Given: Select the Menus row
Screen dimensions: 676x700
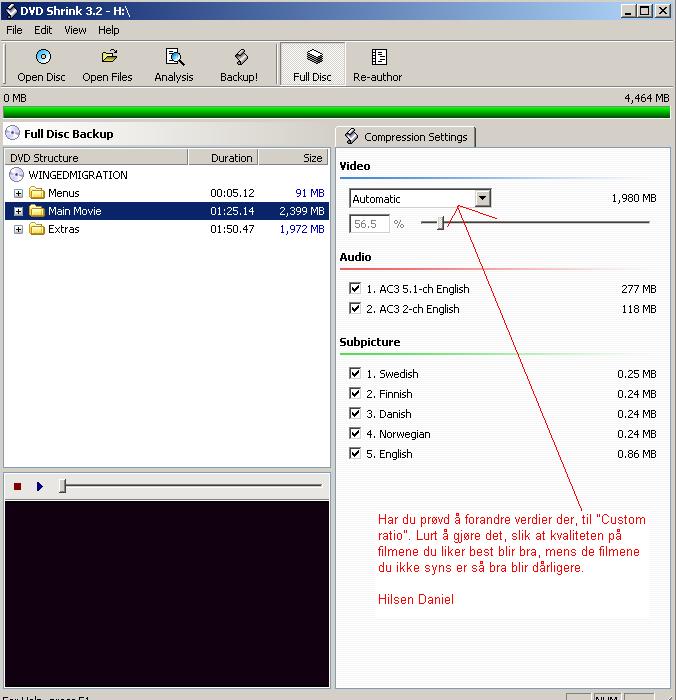Looking at the screenshot, I should click(167, 193).
